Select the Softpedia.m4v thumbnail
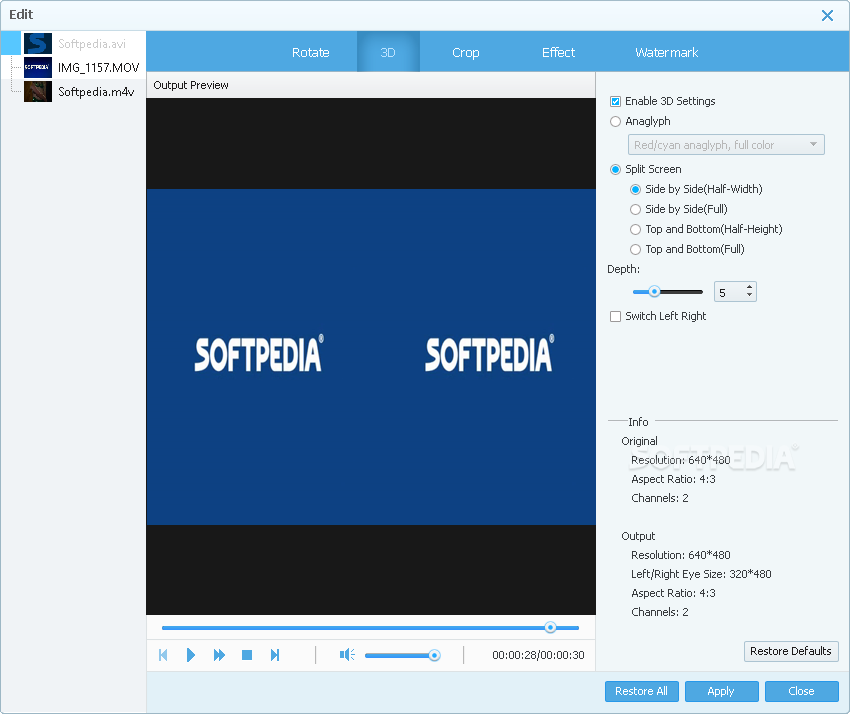This screenshot has height=714, width=850. pos(38,92)
